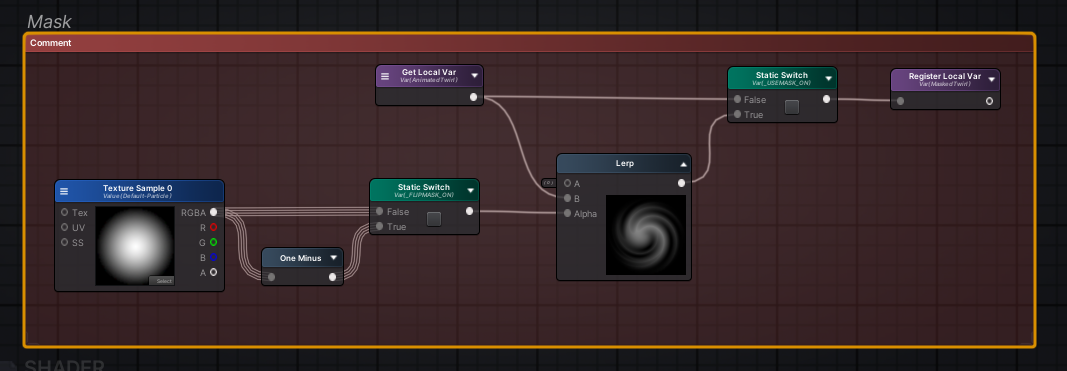Click the red R output port

pos(214,227)
